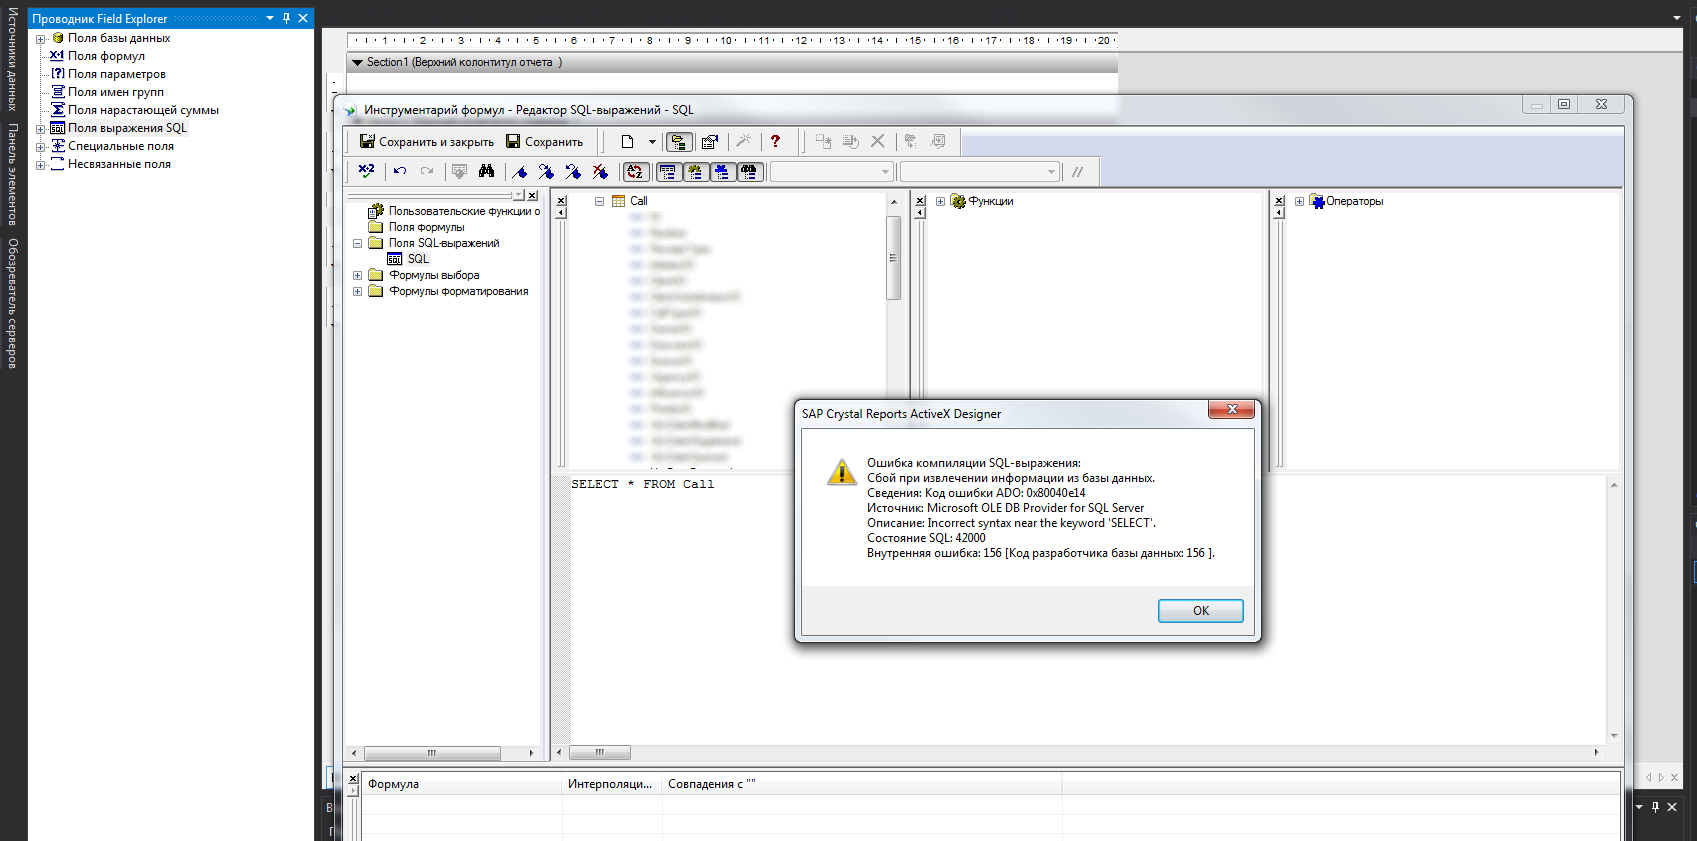Close the Call fields tree pane

pos(561,201)
